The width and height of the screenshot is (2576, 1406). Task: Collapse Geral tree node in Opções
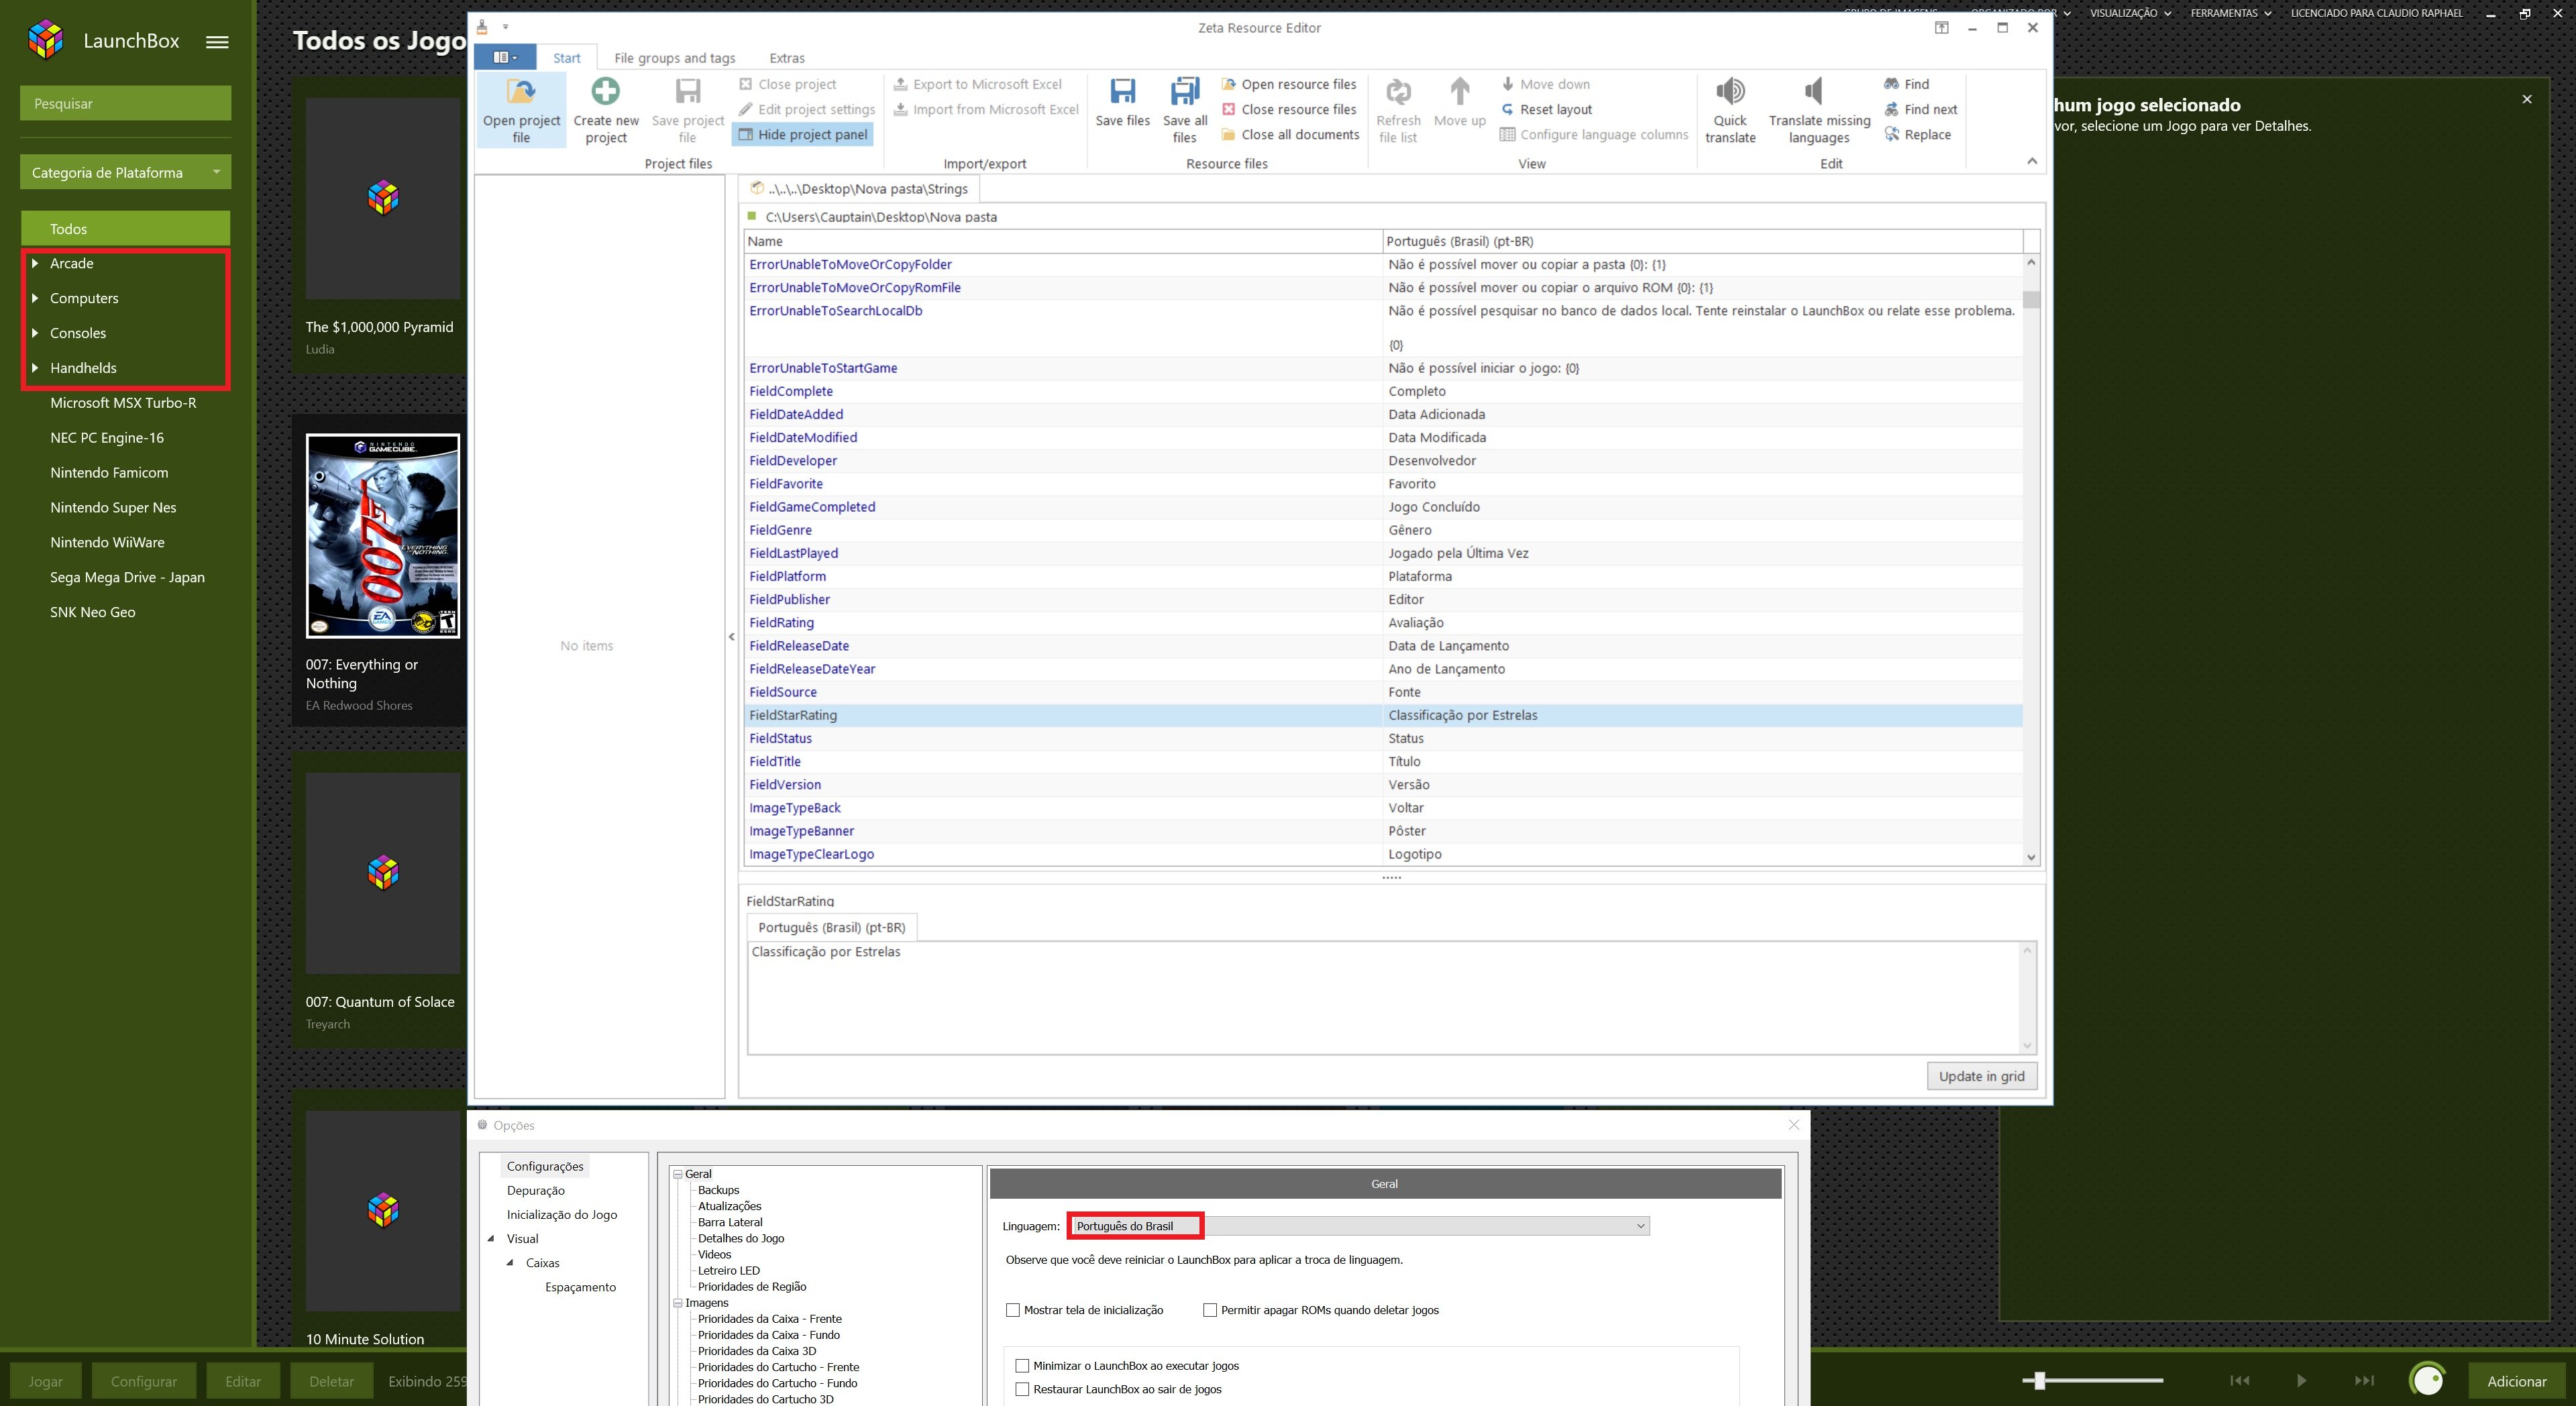[678, 1174]
